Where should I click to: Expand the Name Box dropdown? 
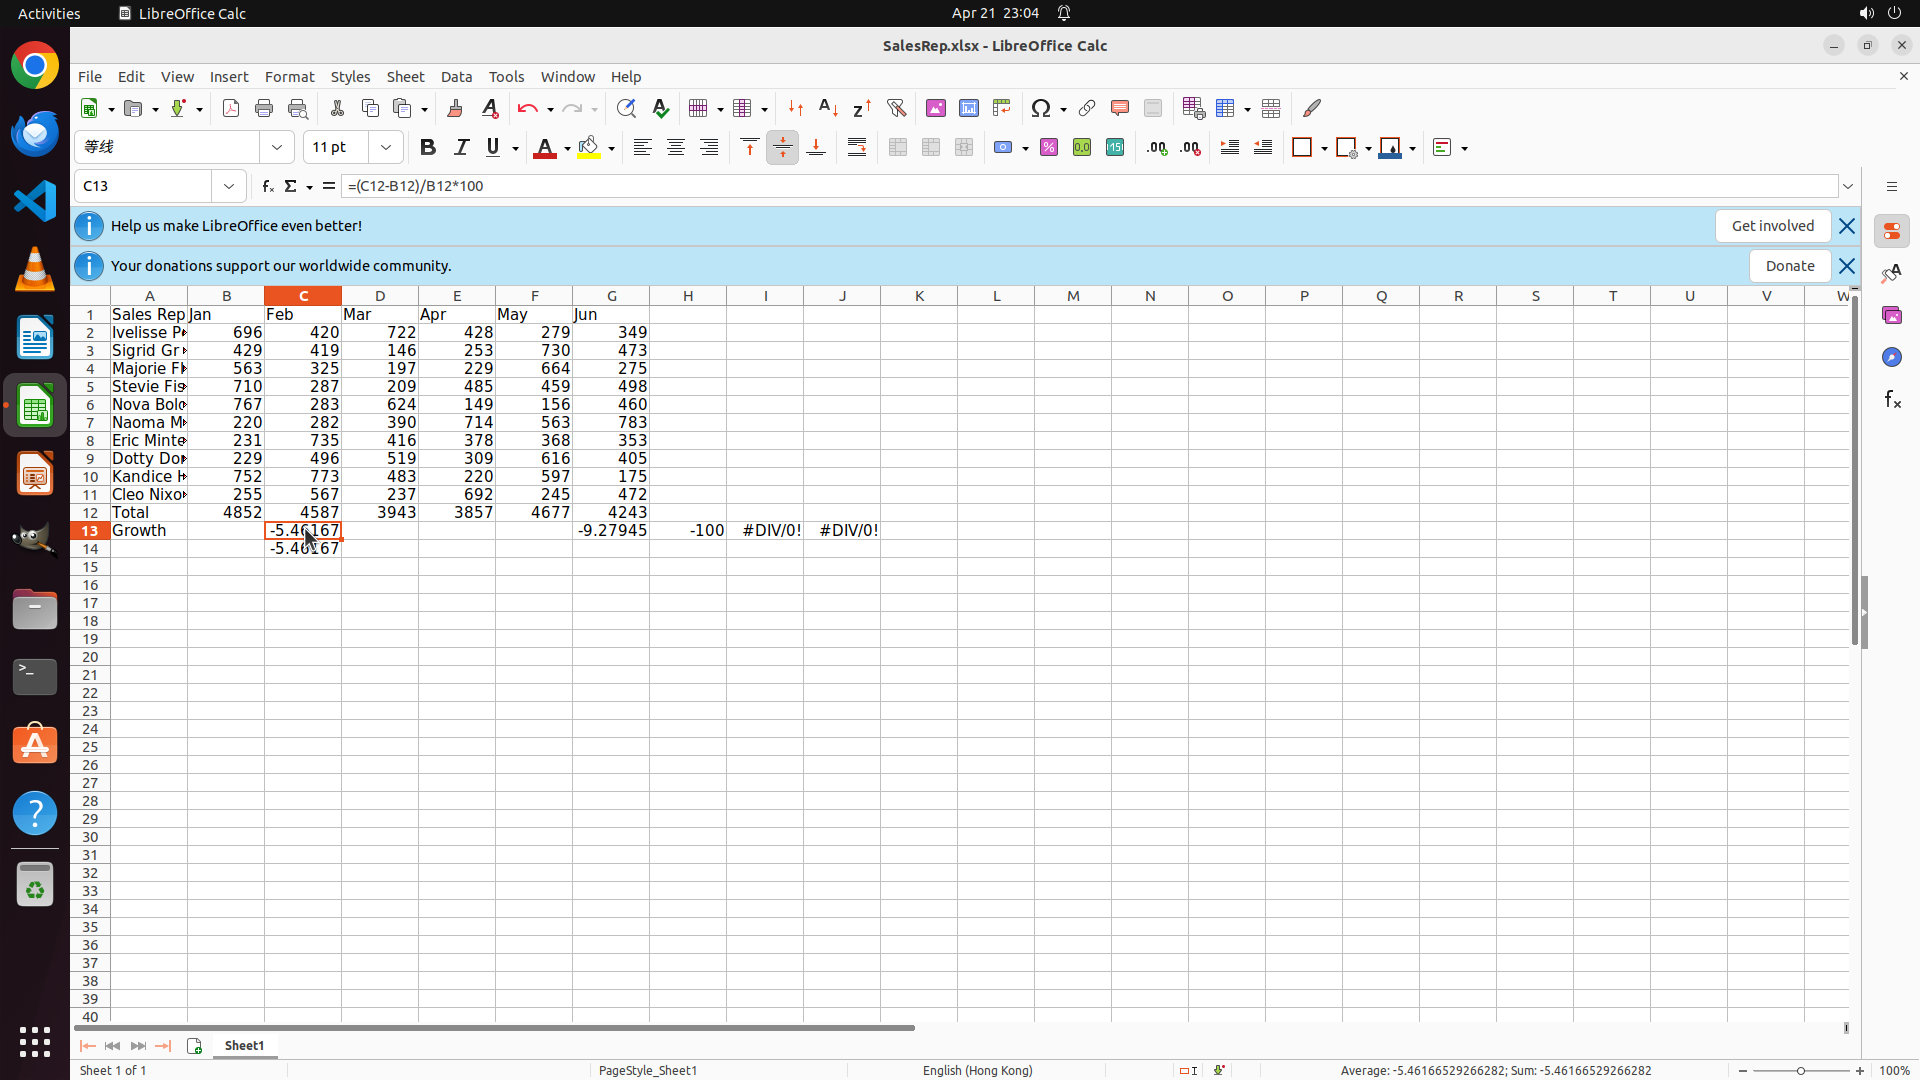tap(229, 186)
